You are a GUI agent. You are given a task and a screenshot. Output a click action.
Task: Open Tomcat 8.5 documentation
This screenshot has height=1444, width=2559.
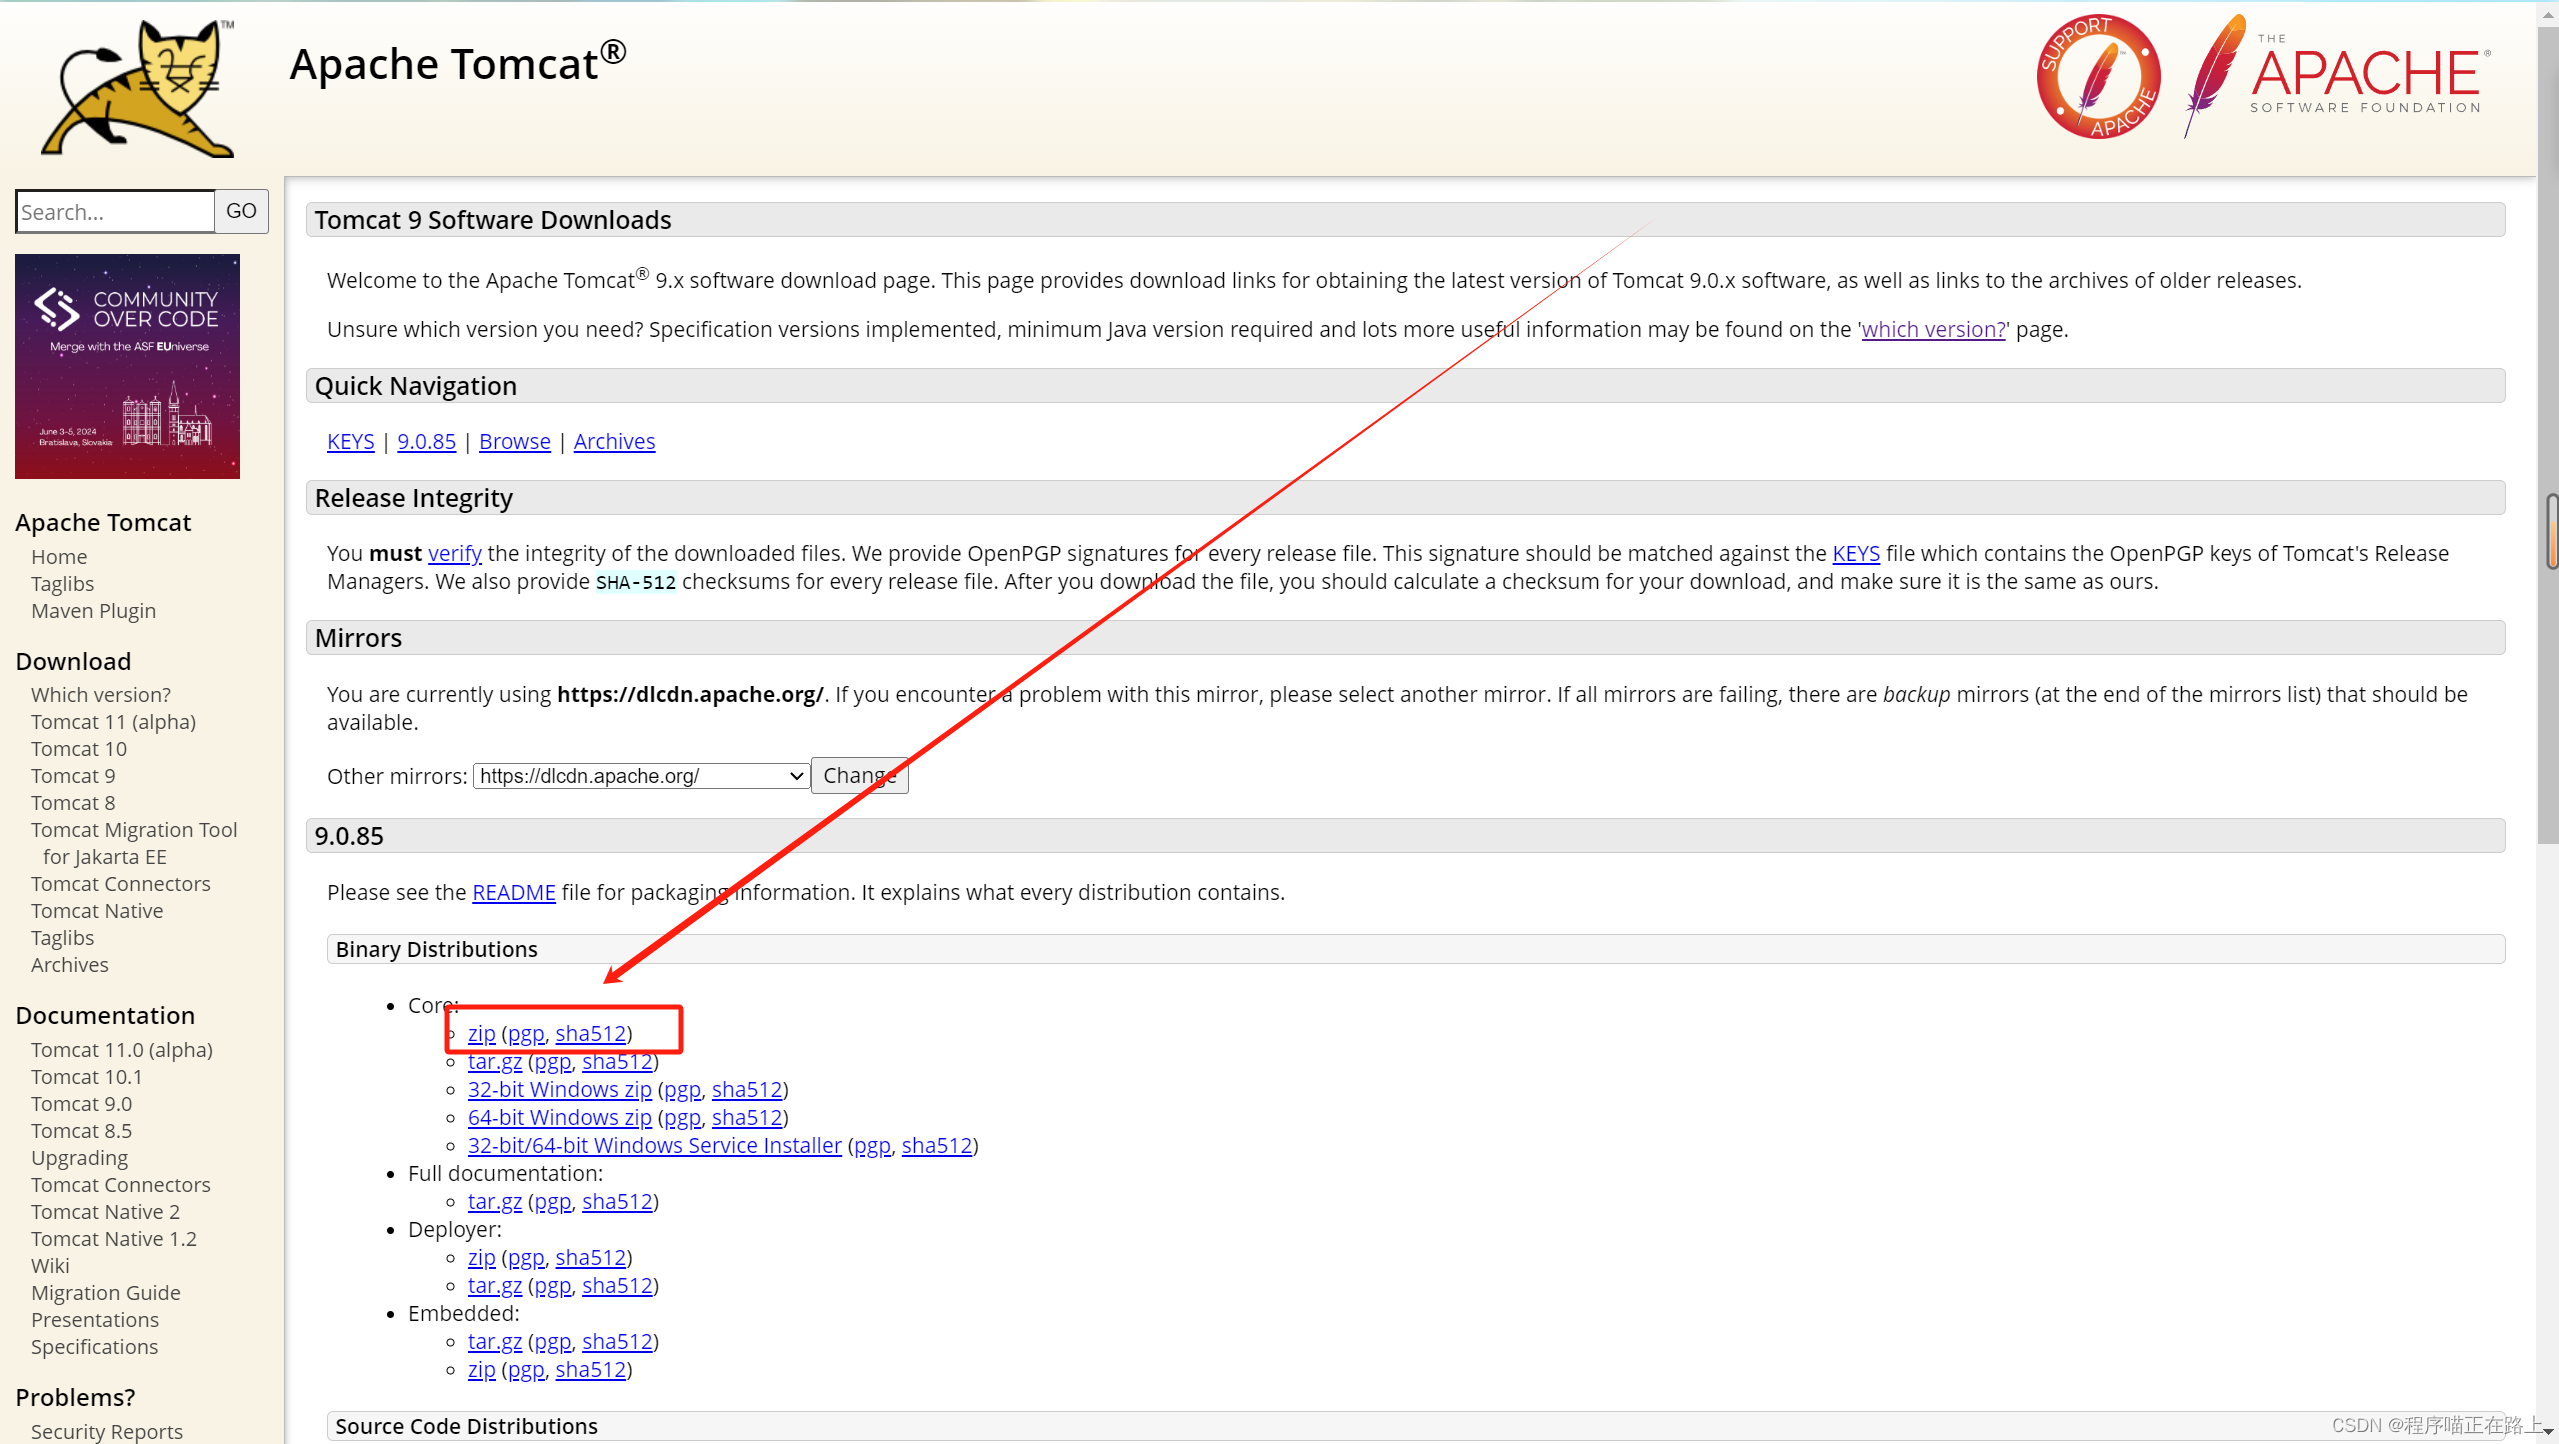tap(81, 1131)
